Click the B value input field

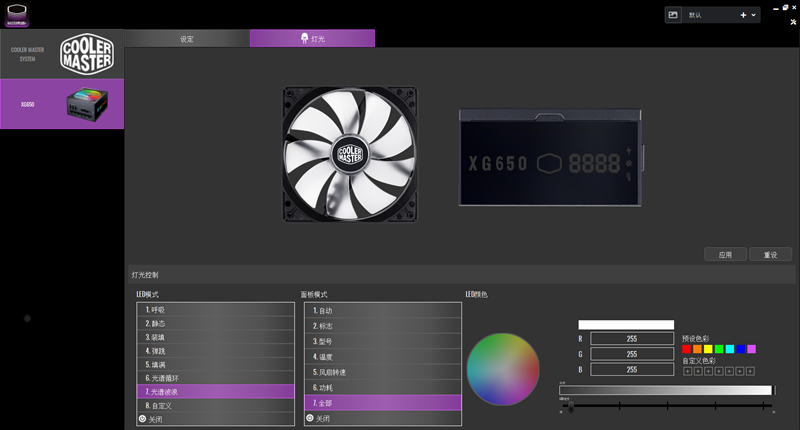coord(632,369)
